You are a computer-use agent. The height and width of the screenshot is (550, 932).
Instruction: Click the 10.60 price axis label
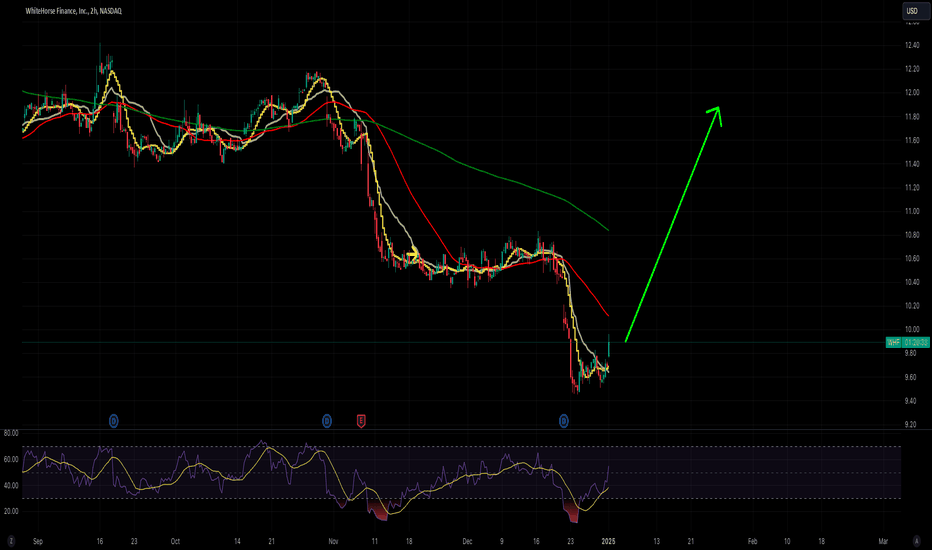(912, 259)
